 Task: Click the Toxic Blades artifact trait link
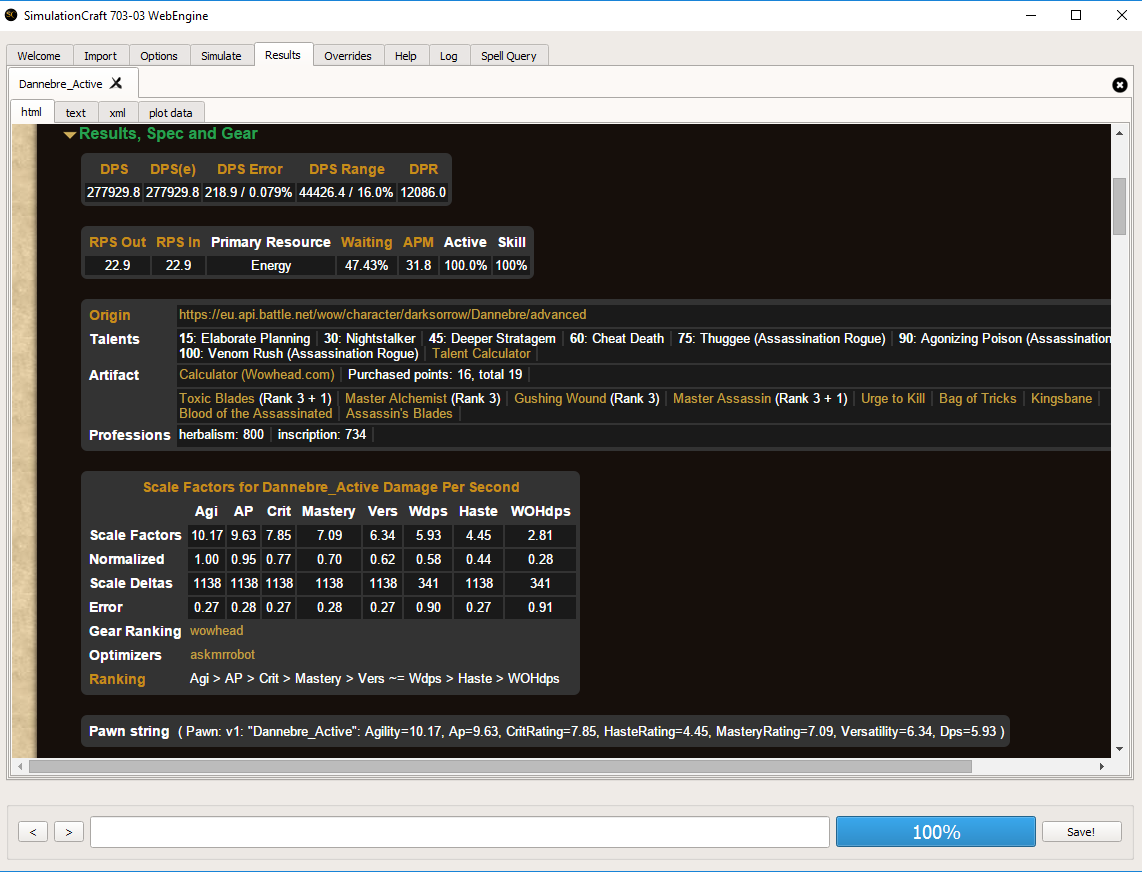(x=216, y=399)
